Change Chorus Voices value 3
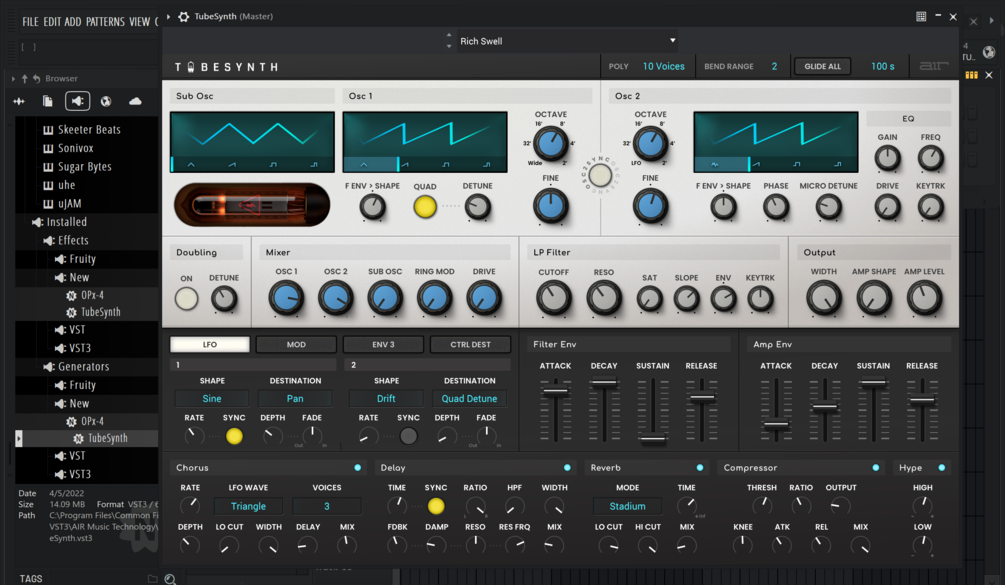 point(326,506)
